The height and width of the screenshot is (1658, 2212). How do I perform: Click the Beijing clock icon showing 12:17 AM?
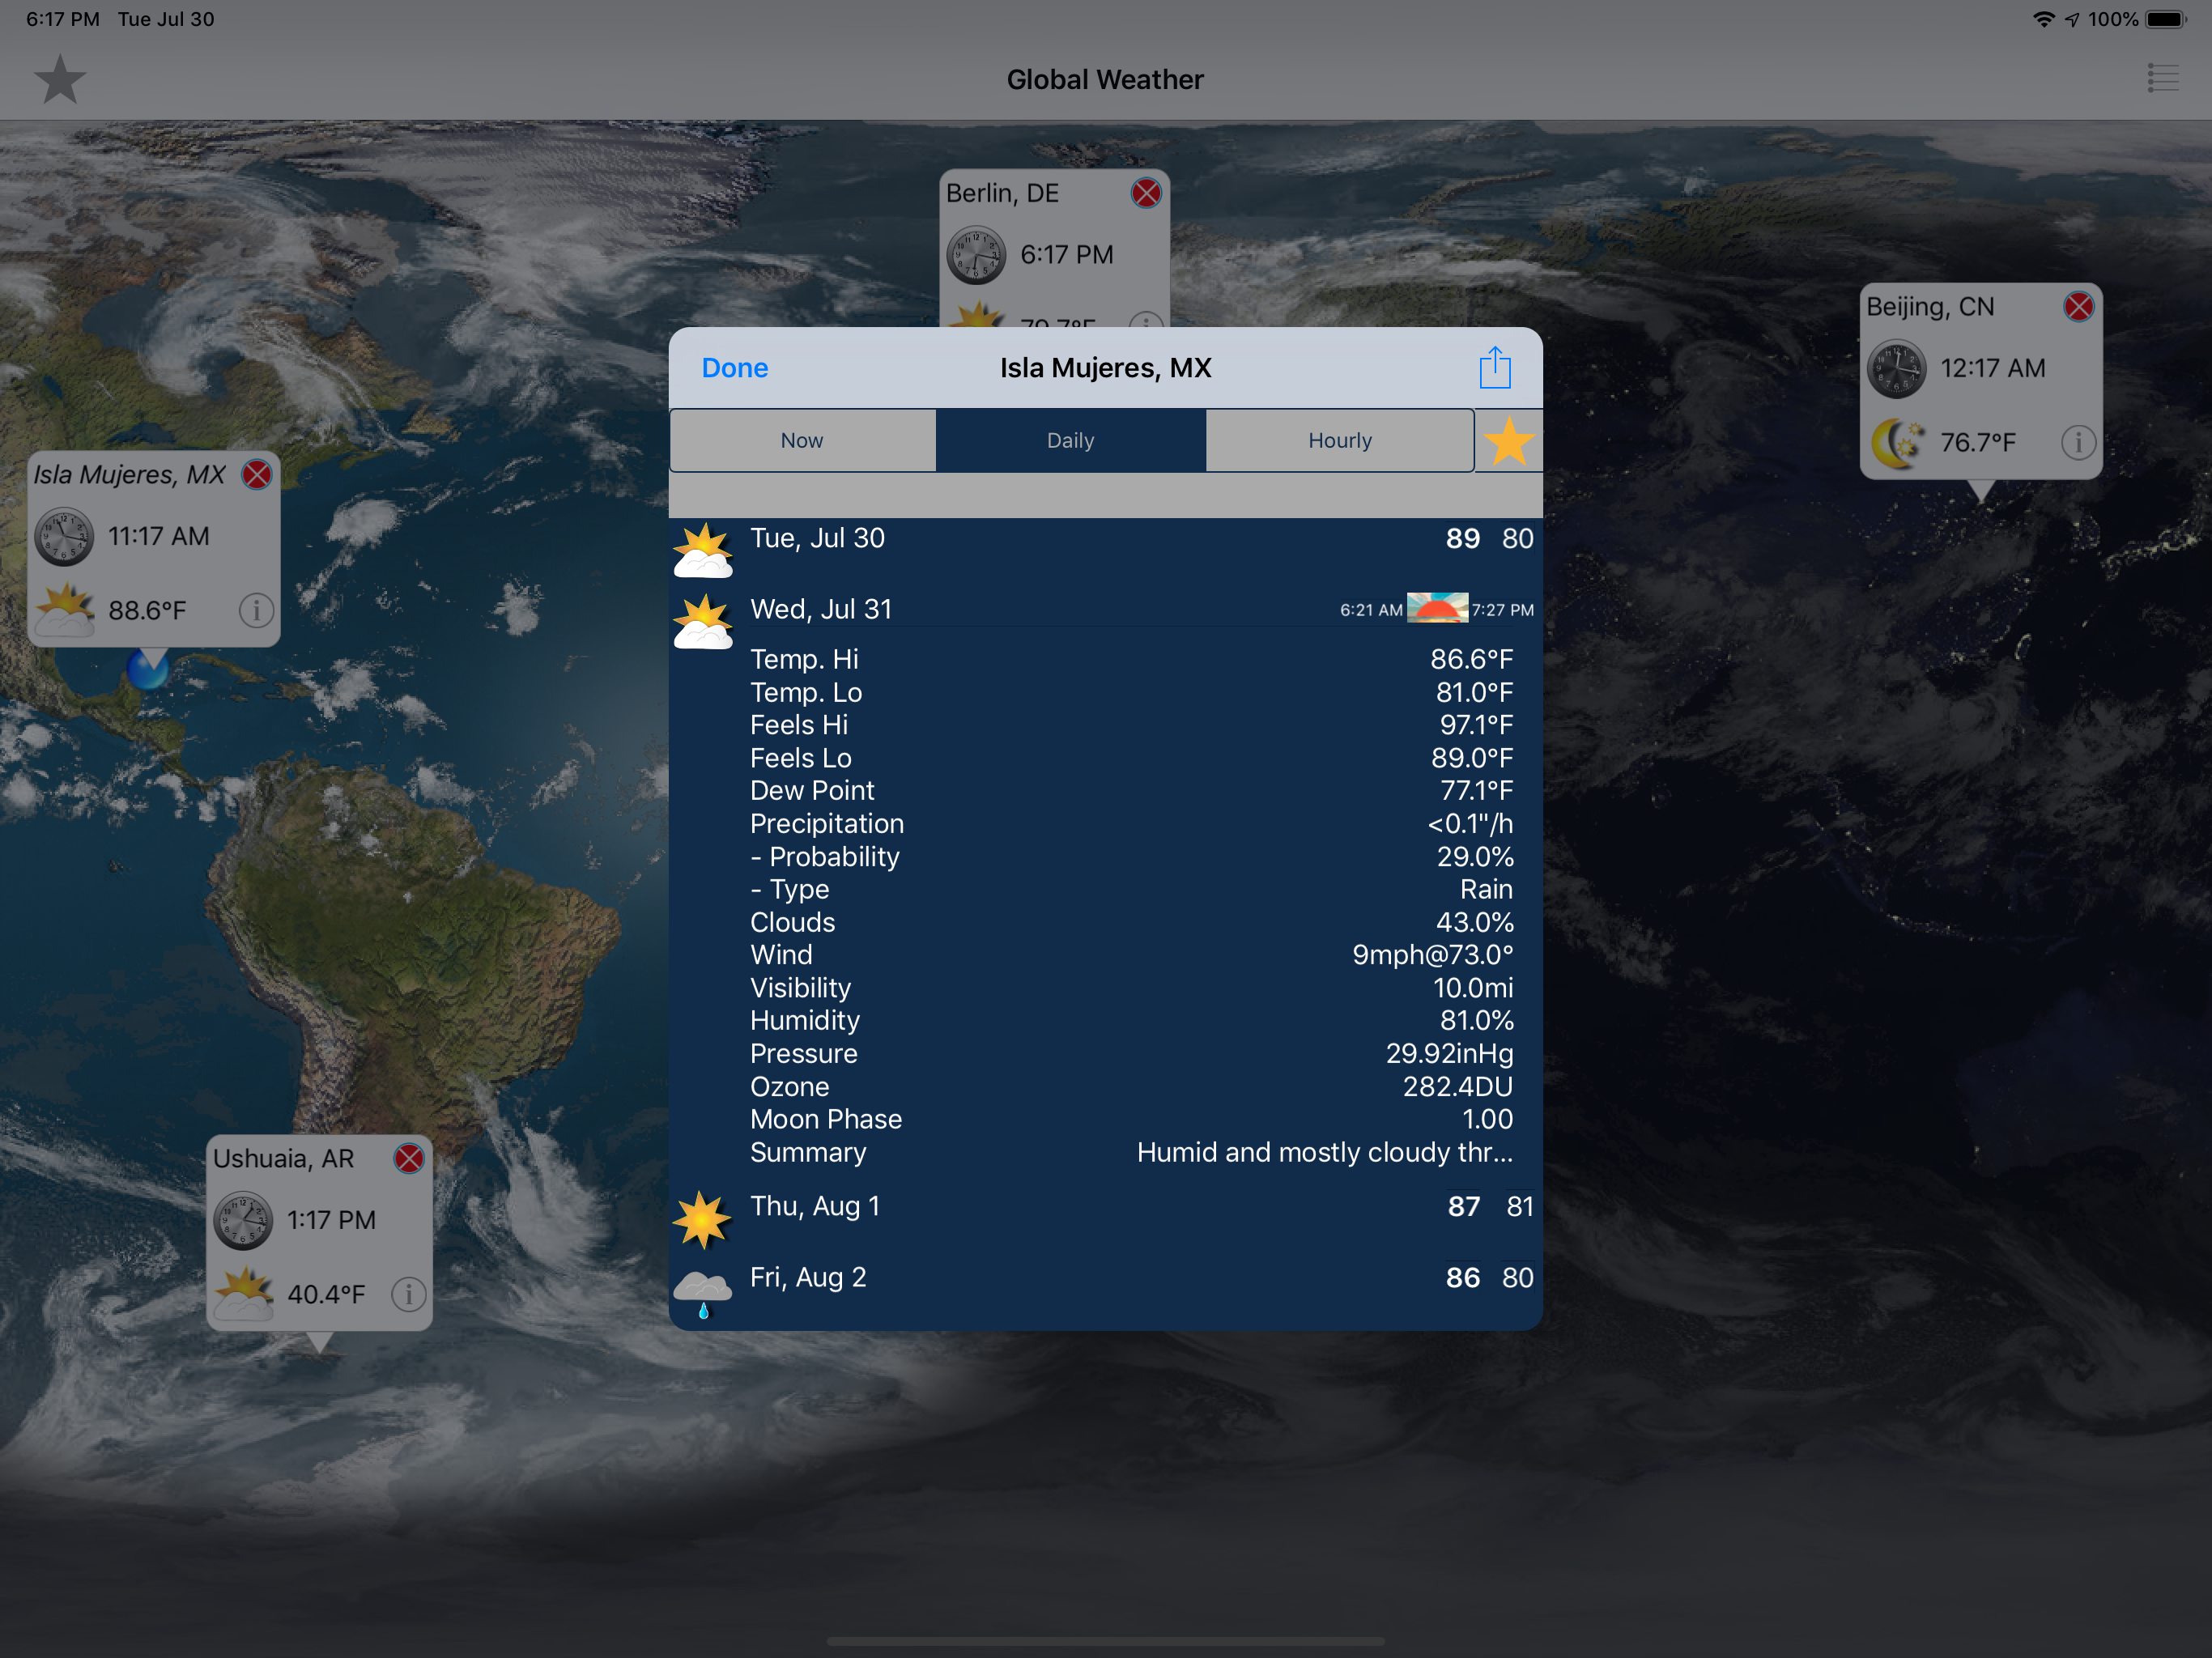pos(1896,369)
